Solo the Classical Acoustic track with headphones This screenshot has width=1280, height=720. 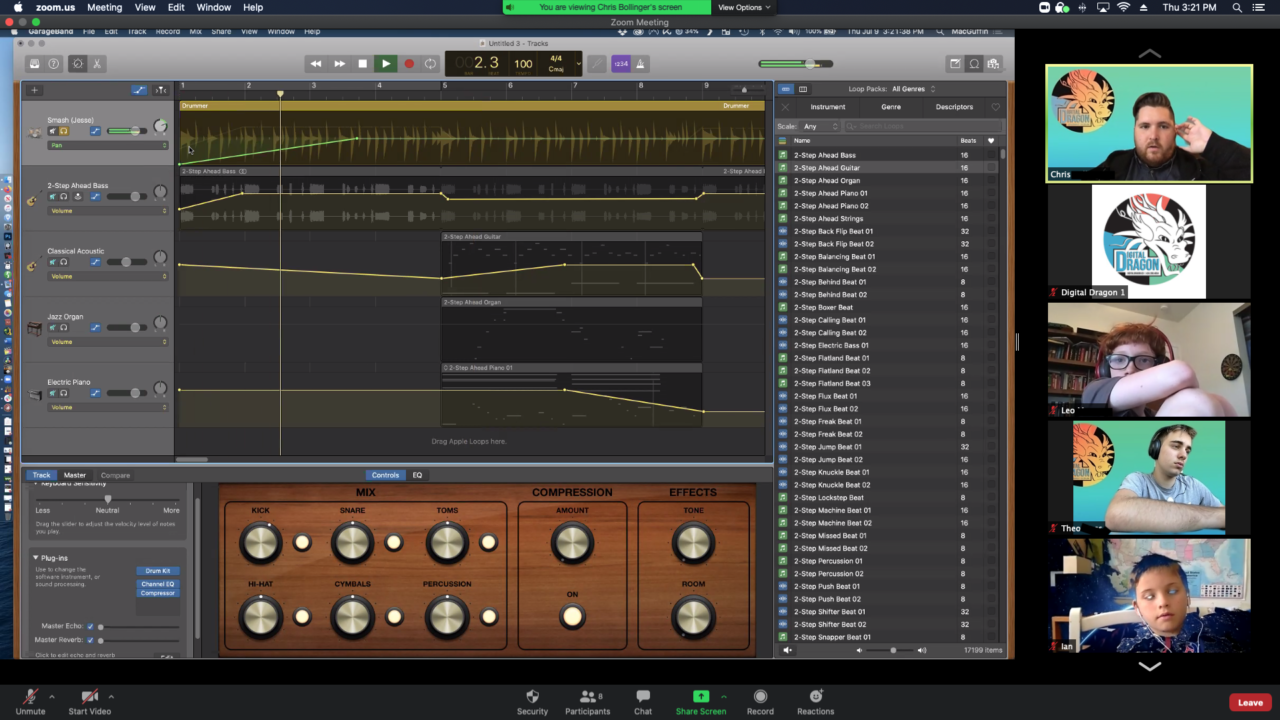coord(64,262)
